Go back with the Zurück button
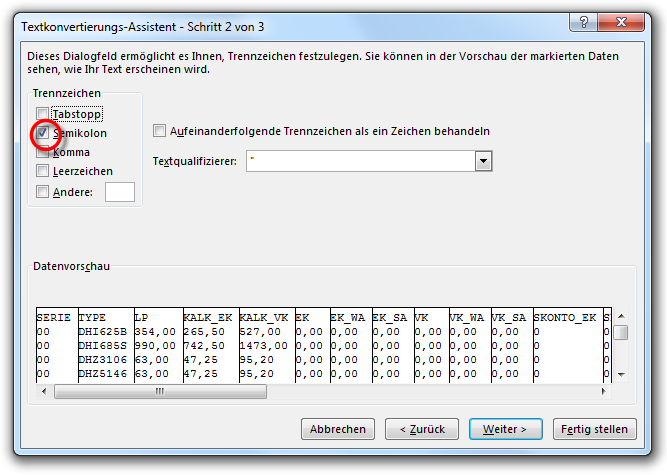Image resolution: width=667 pixels, height=475 pixels. pyautogui.click(x=424, y=429)
